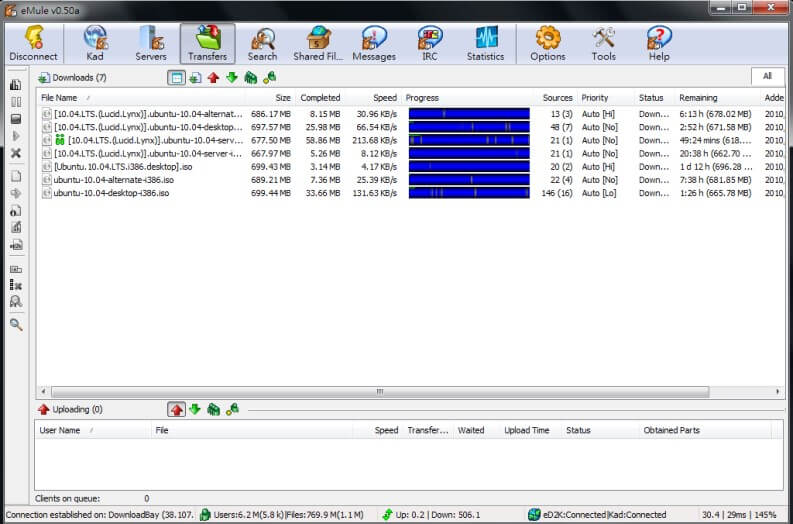Image resolution: width=793 pixels, height=524 pixels.
Task: Open the IRC chat page
Action: pyautogui.click(x=430, y=43)
